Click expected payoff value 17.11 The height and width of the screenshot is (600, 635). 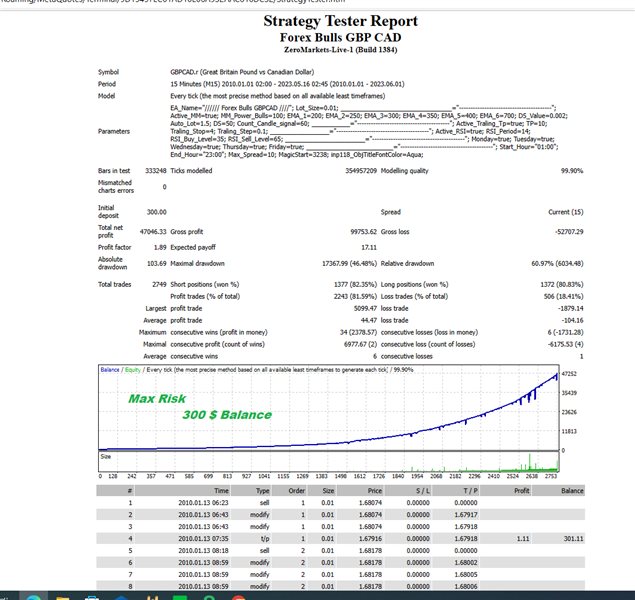click(x=369, y=247)
